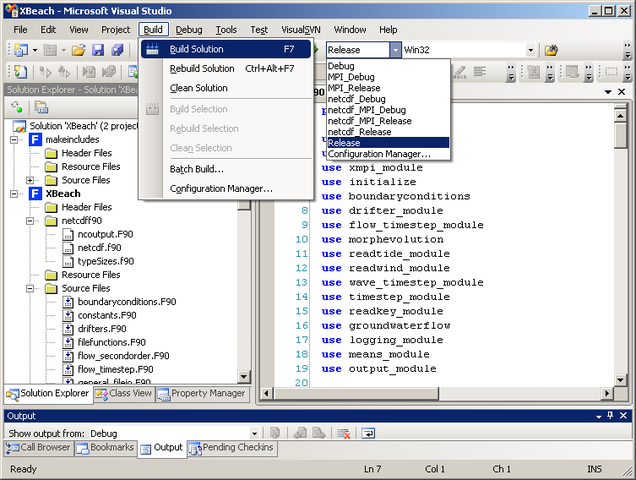The width and height of the screenshot is (636, 480).
Task: Open the Project menu
Action: point(116,30)
